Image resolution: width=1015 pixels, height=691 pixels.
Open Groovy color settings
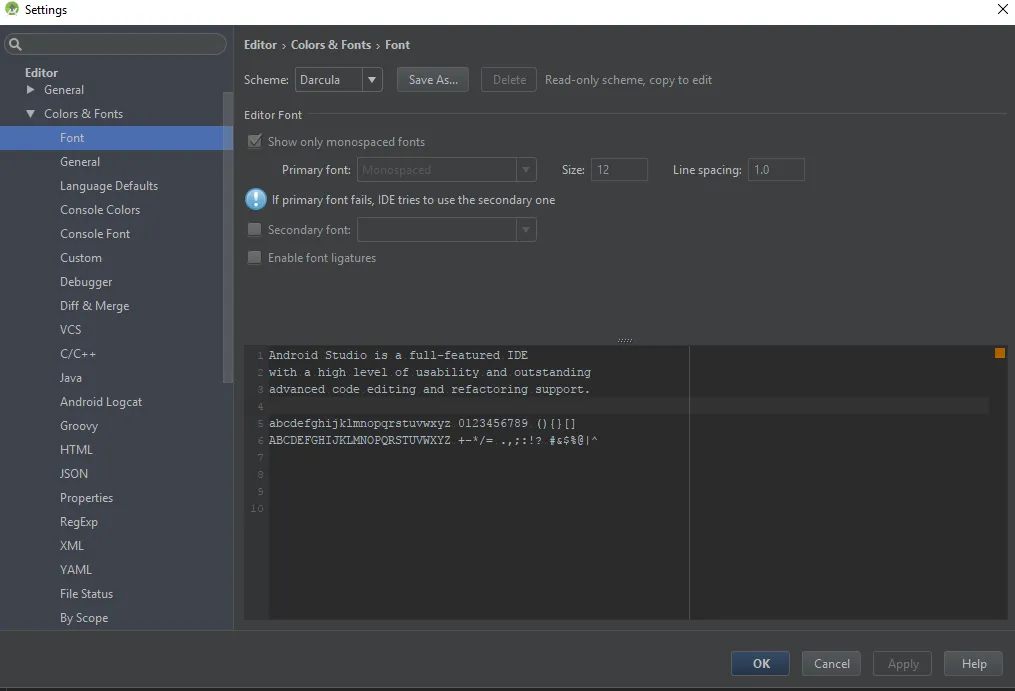79,425
